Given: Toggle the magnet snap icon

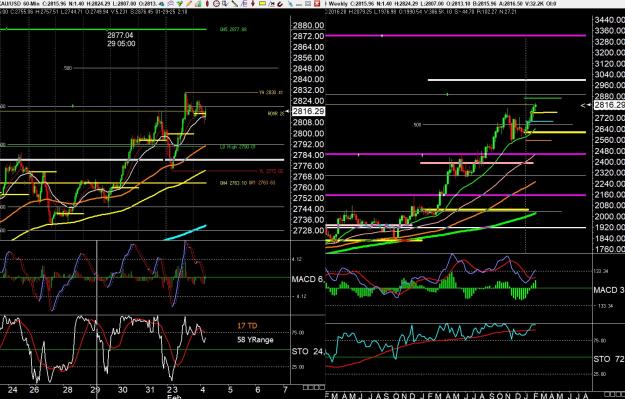Looking at the screenshot, I should coord(280,4).
